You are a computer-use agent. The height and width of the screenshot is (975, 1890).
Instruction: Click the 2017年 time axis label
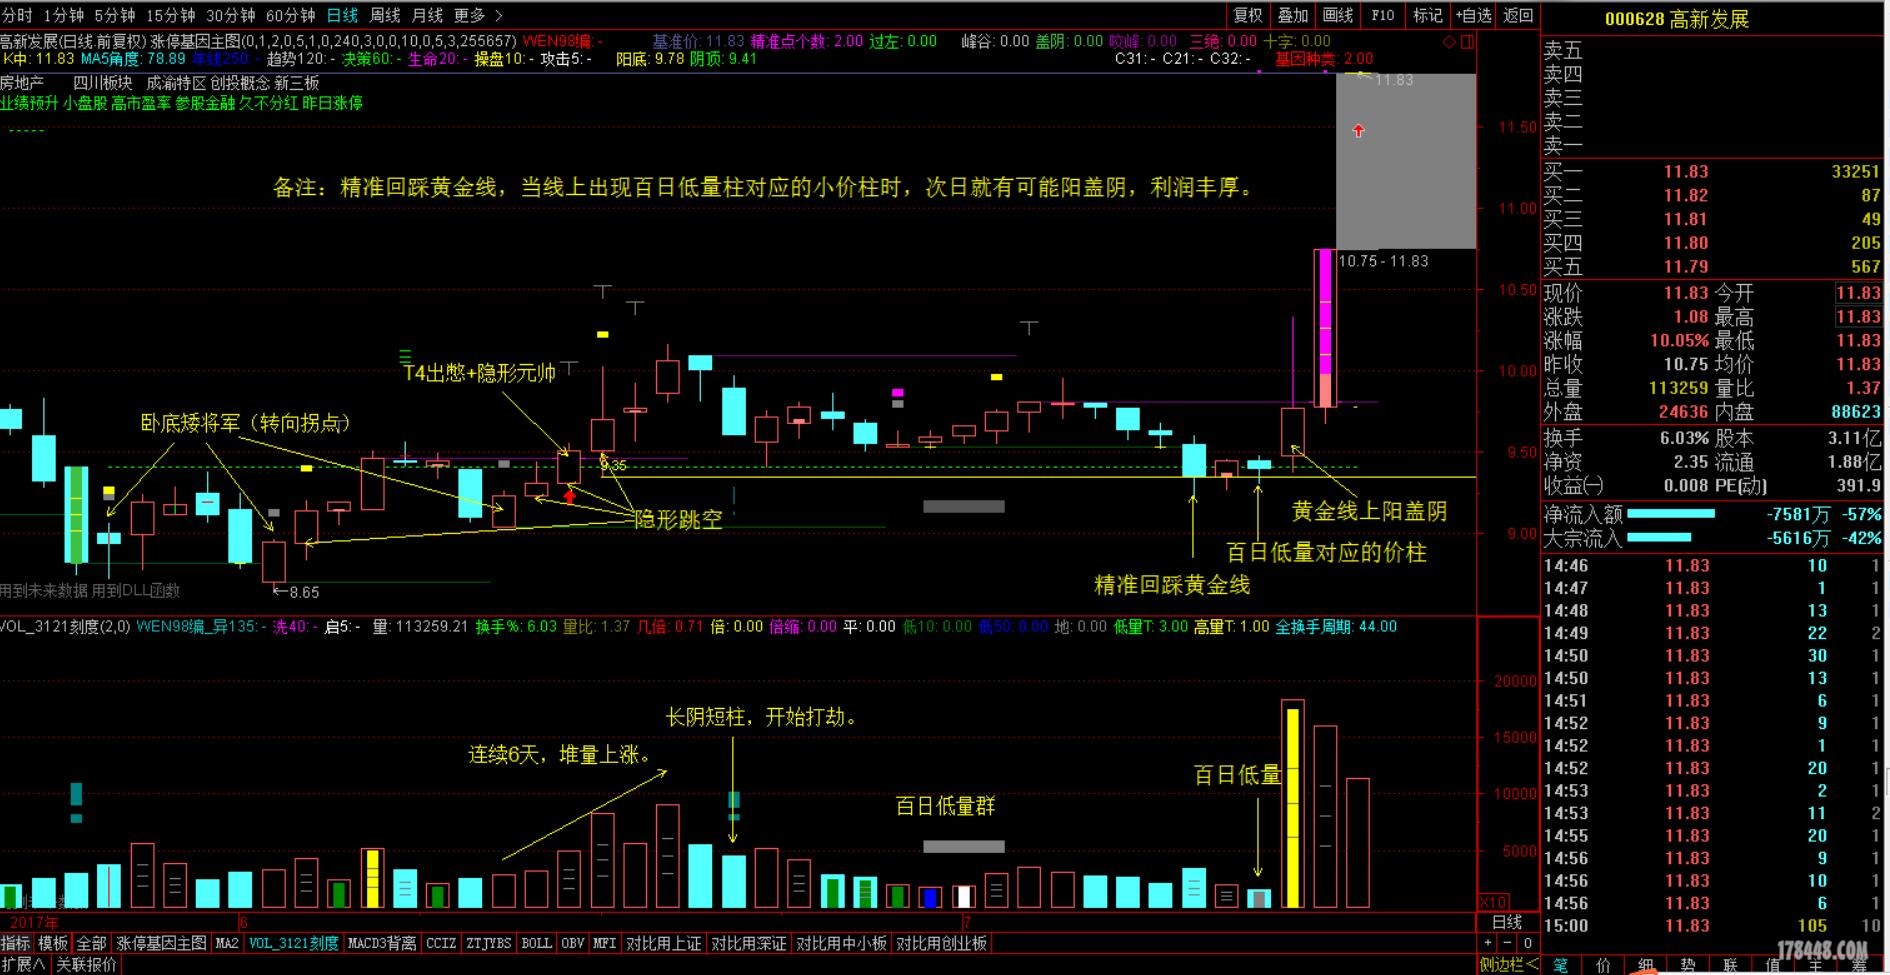point(32,922)
